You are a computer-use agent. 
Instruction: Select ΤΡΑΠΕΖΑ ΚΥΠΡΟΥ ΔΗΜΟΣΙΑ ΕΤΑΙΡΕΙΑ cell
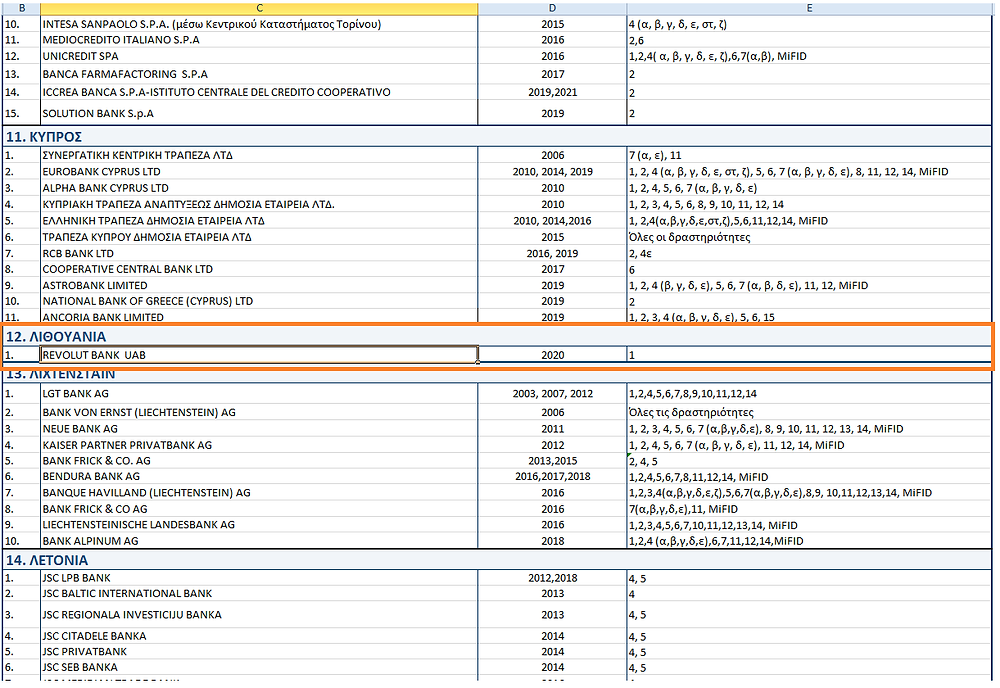tap(259, 237)
